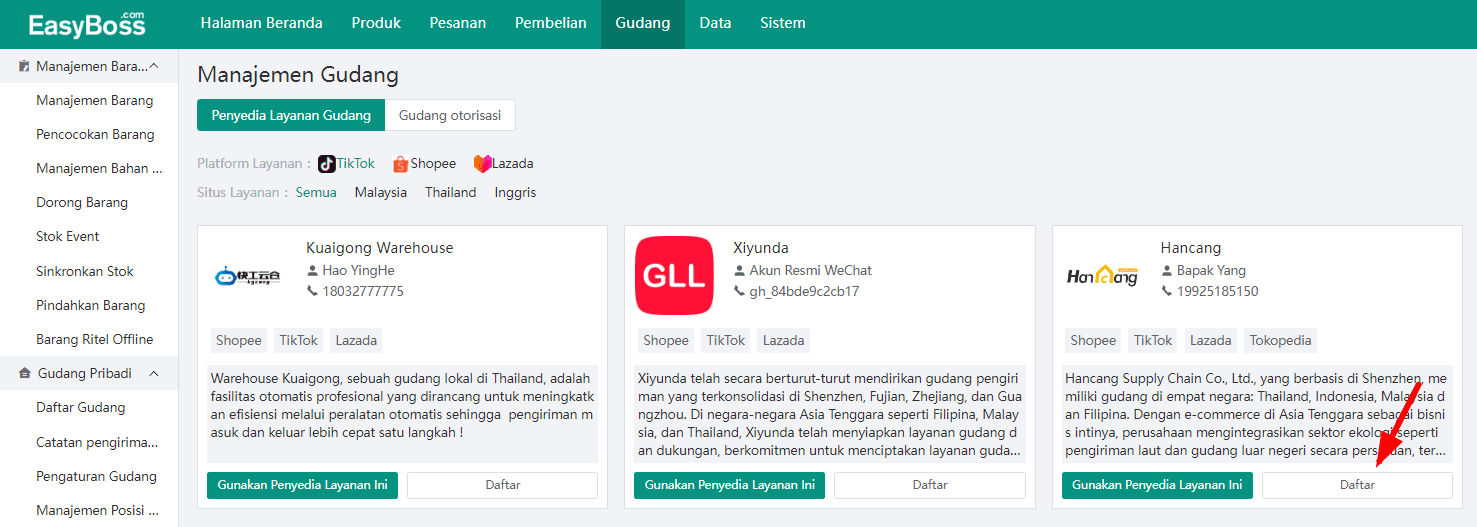Click the Manajemen Barang group clipboard icon
Viewport: 1477px width, 527px height.
24,66
